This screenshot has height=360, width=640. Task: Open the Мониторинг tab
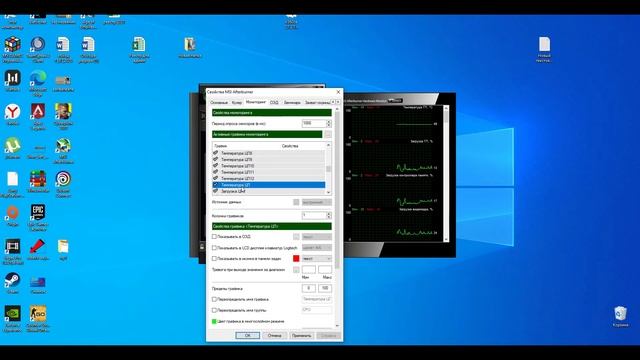[256, 102]
